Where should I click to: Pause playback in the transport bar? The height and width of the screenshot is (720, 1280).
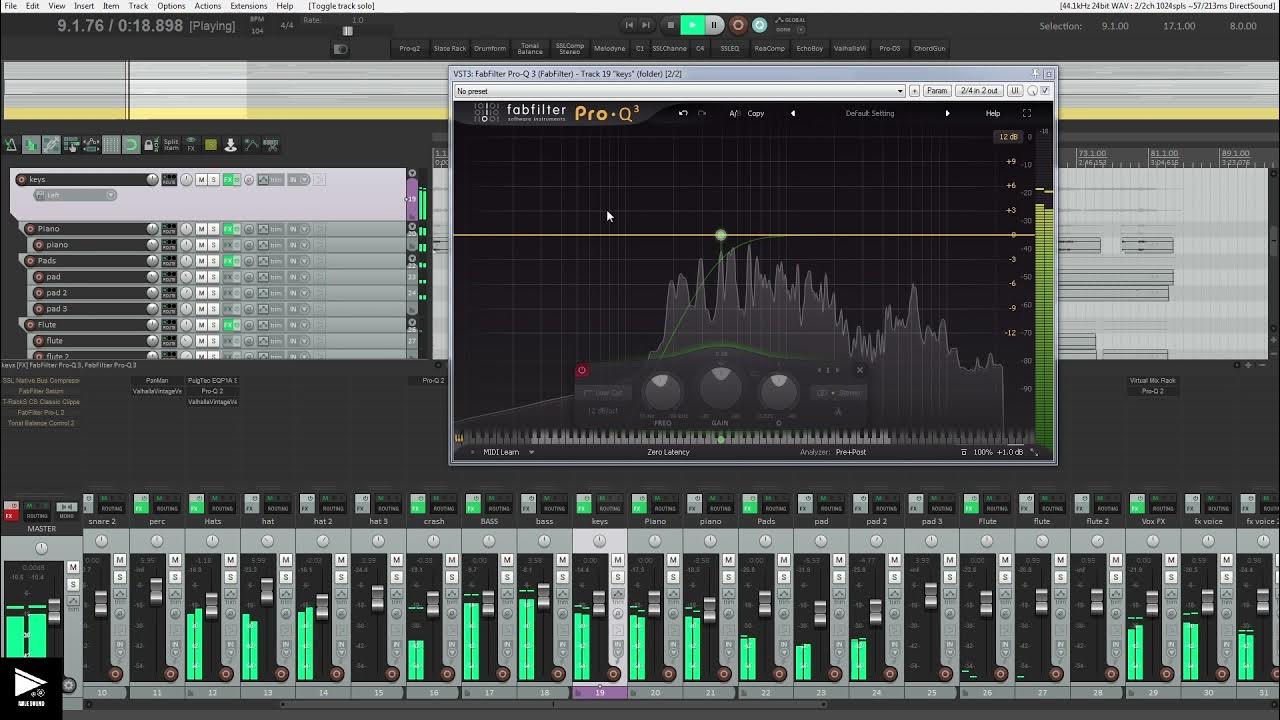pos(714,25)
